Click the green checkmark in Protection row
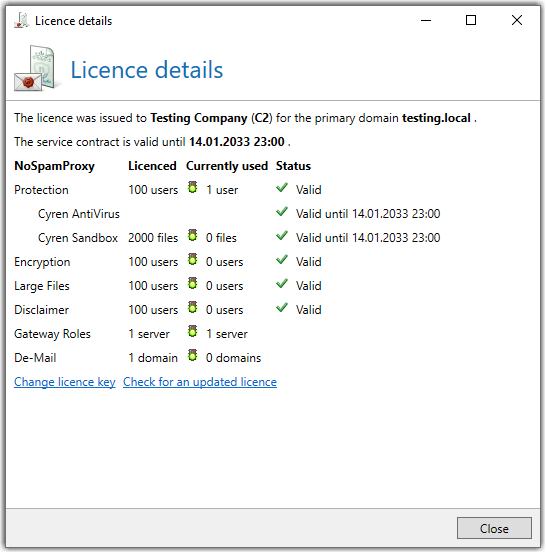Screen dimensions: 546x553 [282, 188]
